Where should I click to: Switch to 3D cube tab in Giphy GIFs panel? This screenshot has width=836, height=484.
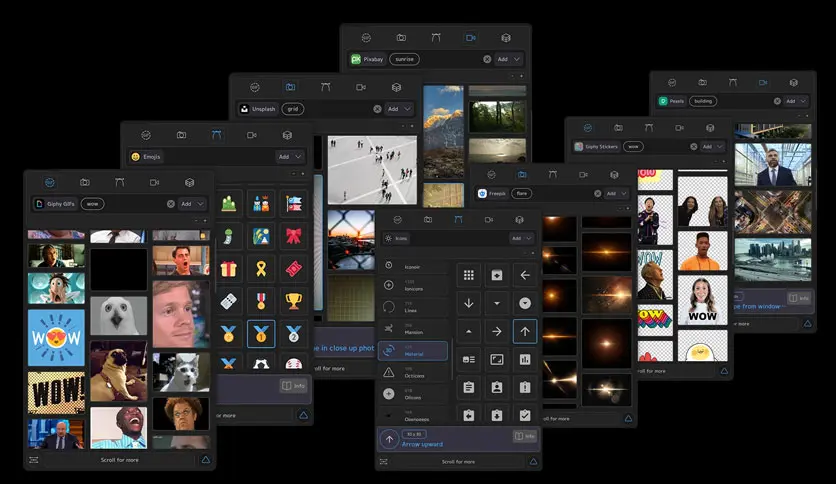(x=189, y=182)
